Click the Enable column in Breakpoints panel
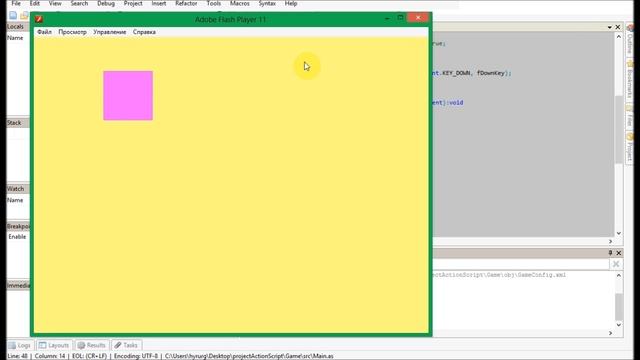The height and width of the screenshot is (360, 640). (18, 237)
